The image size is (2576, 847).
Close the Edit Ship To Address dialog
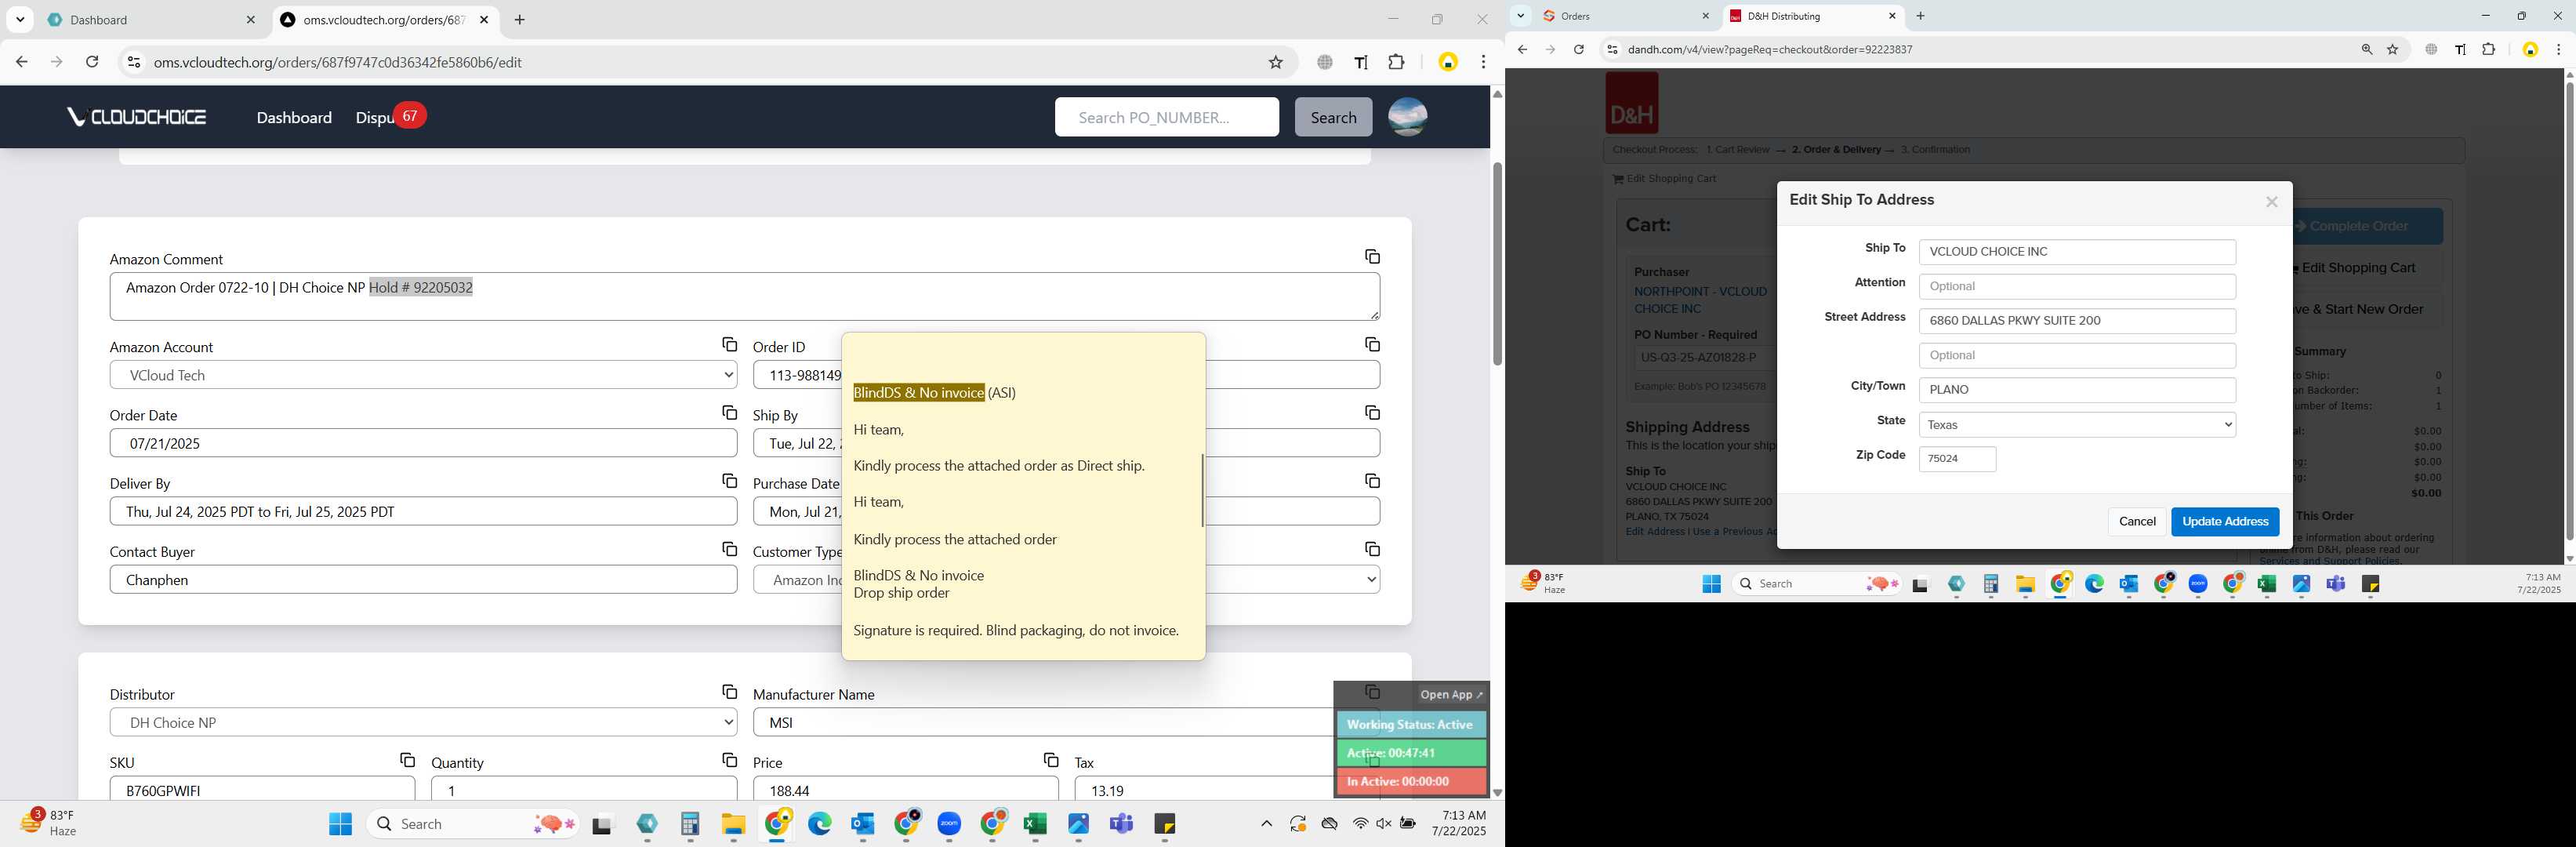click(2271, 202)
